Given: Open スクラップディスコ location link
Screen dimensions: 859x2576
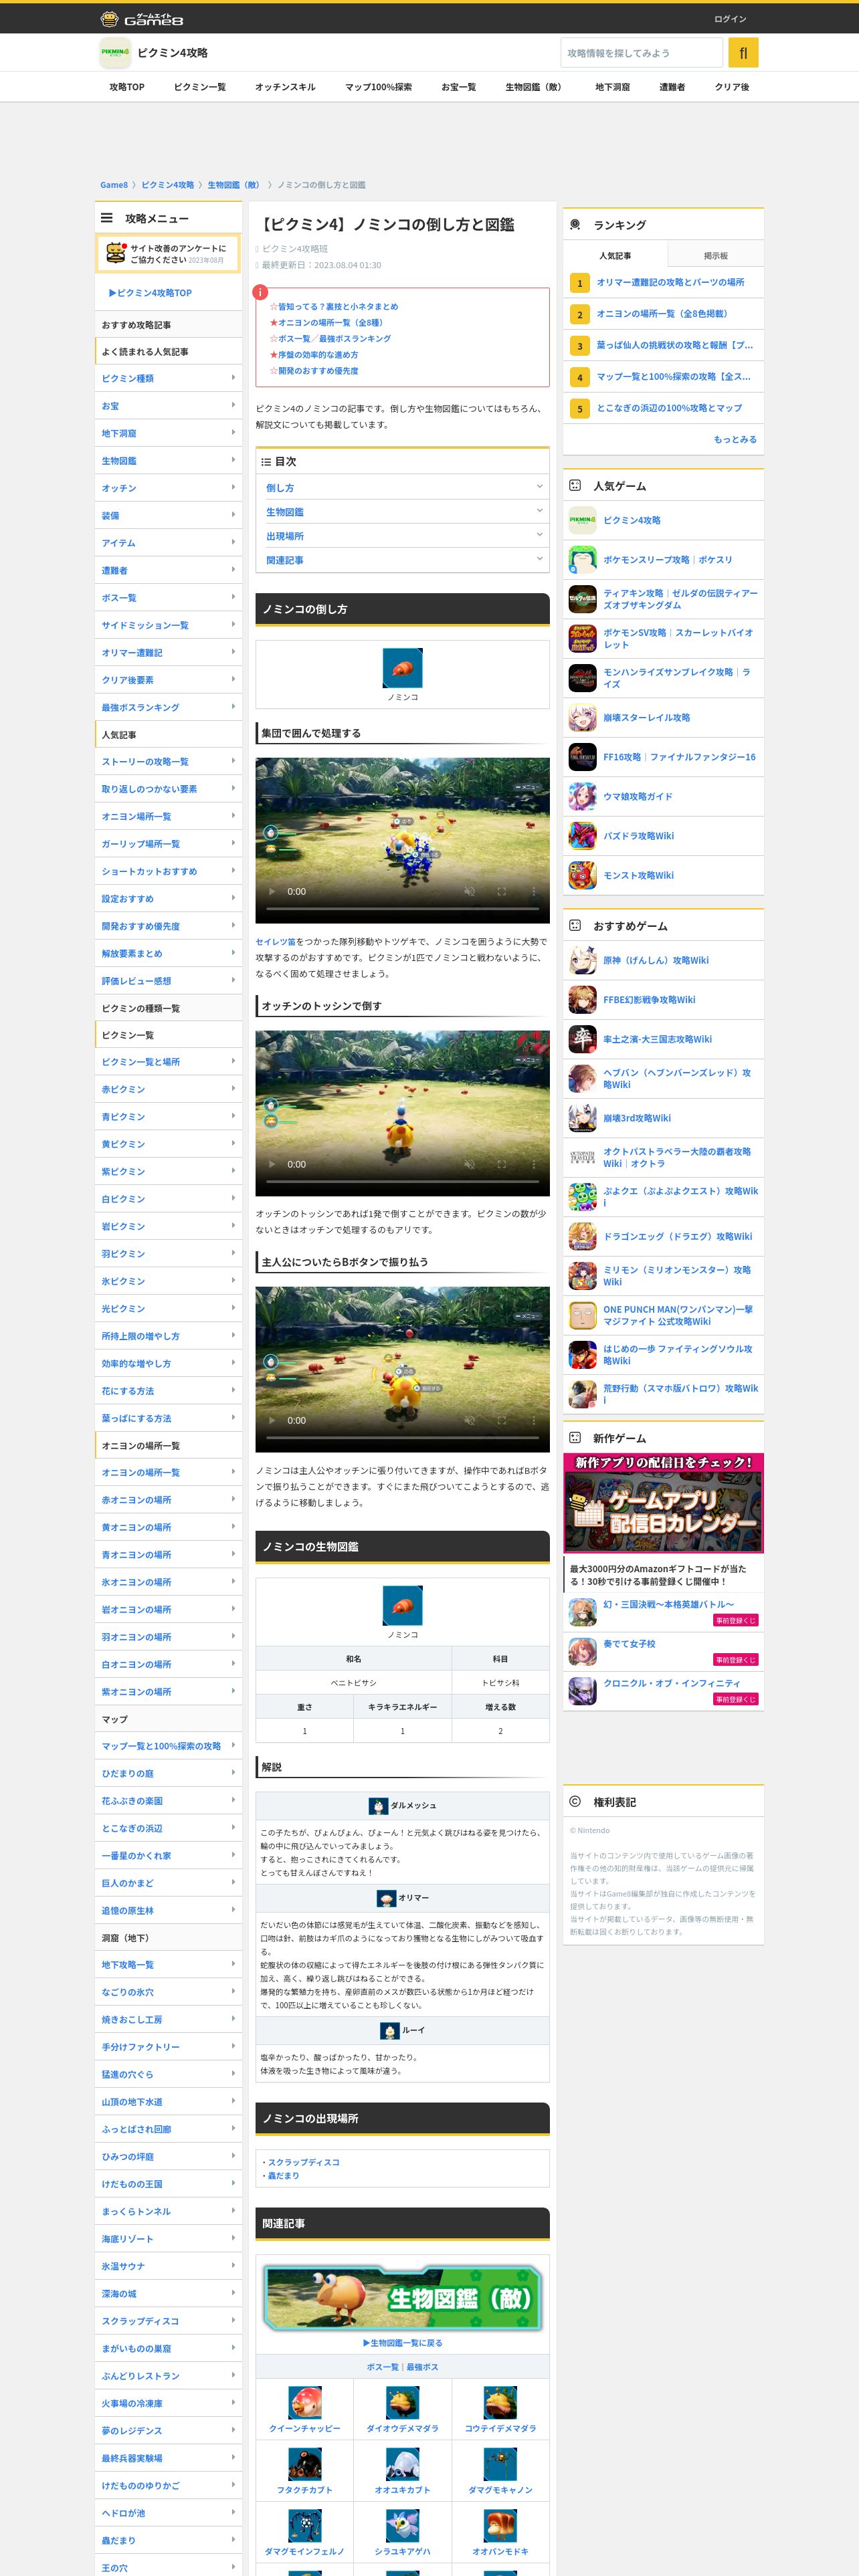Looking at the screenshot, I should [304, 2162].
